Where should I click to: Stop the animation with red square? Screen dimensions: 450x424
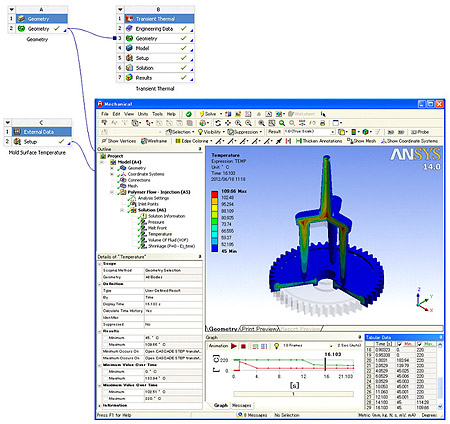pyautogui.click(x=243, y=346)
